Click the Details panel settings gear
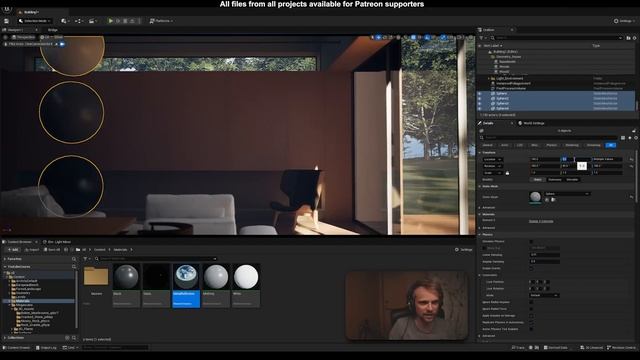This screenshot has height=360, width=640. point(635,138)
